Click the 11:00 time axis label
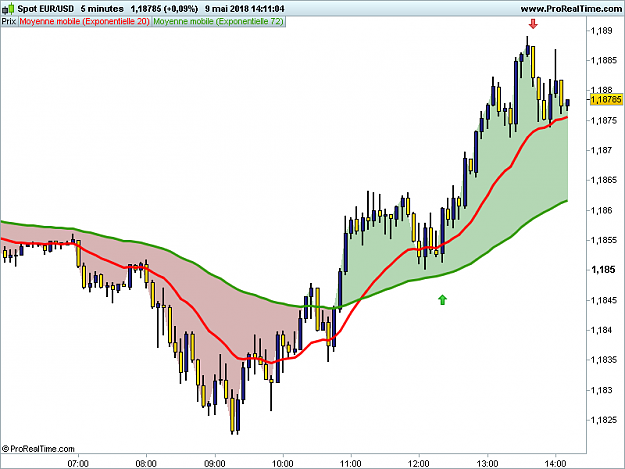 pos(351,463)
